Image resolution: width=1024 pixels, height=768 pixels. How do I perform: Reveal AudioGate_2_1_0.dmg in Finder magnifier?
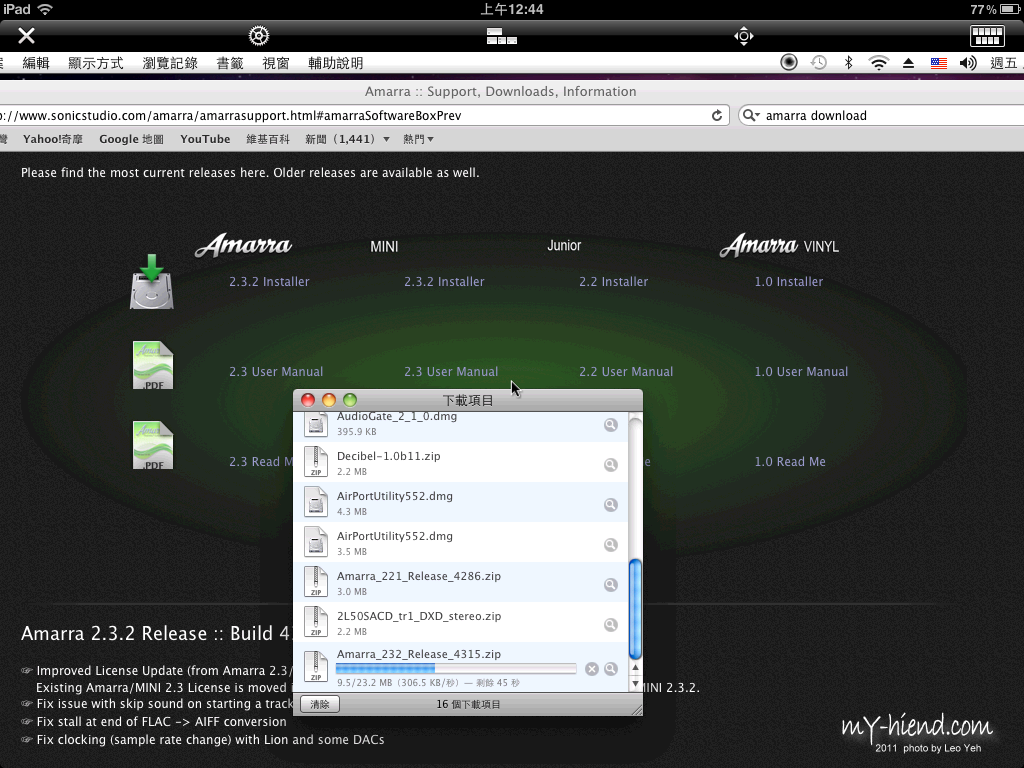pyautogui.click(x=611, y=425)
